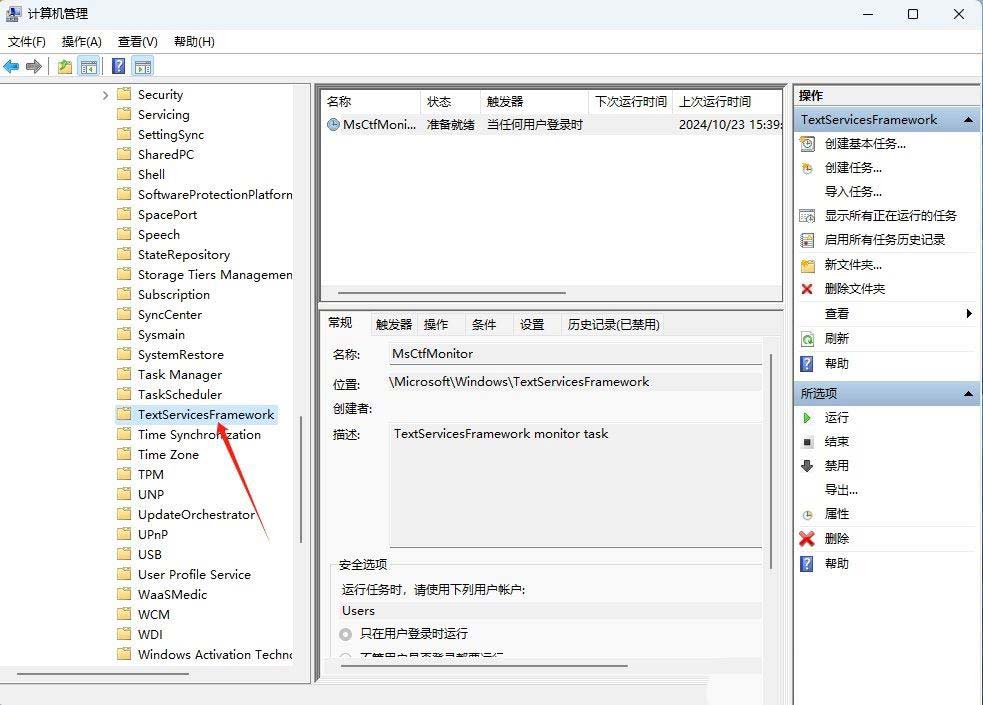Switch to the 触发器 tab

click(x=393, y=324)
